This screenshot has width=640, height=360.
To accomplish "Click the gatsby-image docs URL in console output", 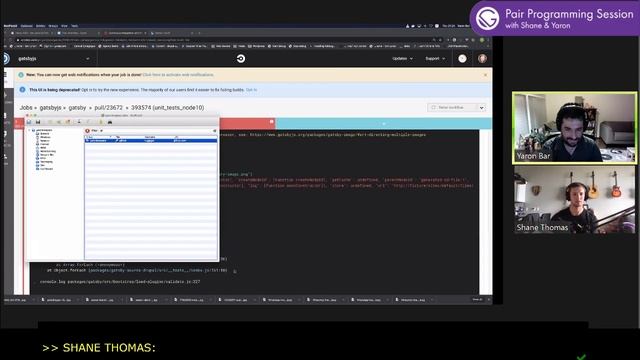I will [x=338, y=135].
